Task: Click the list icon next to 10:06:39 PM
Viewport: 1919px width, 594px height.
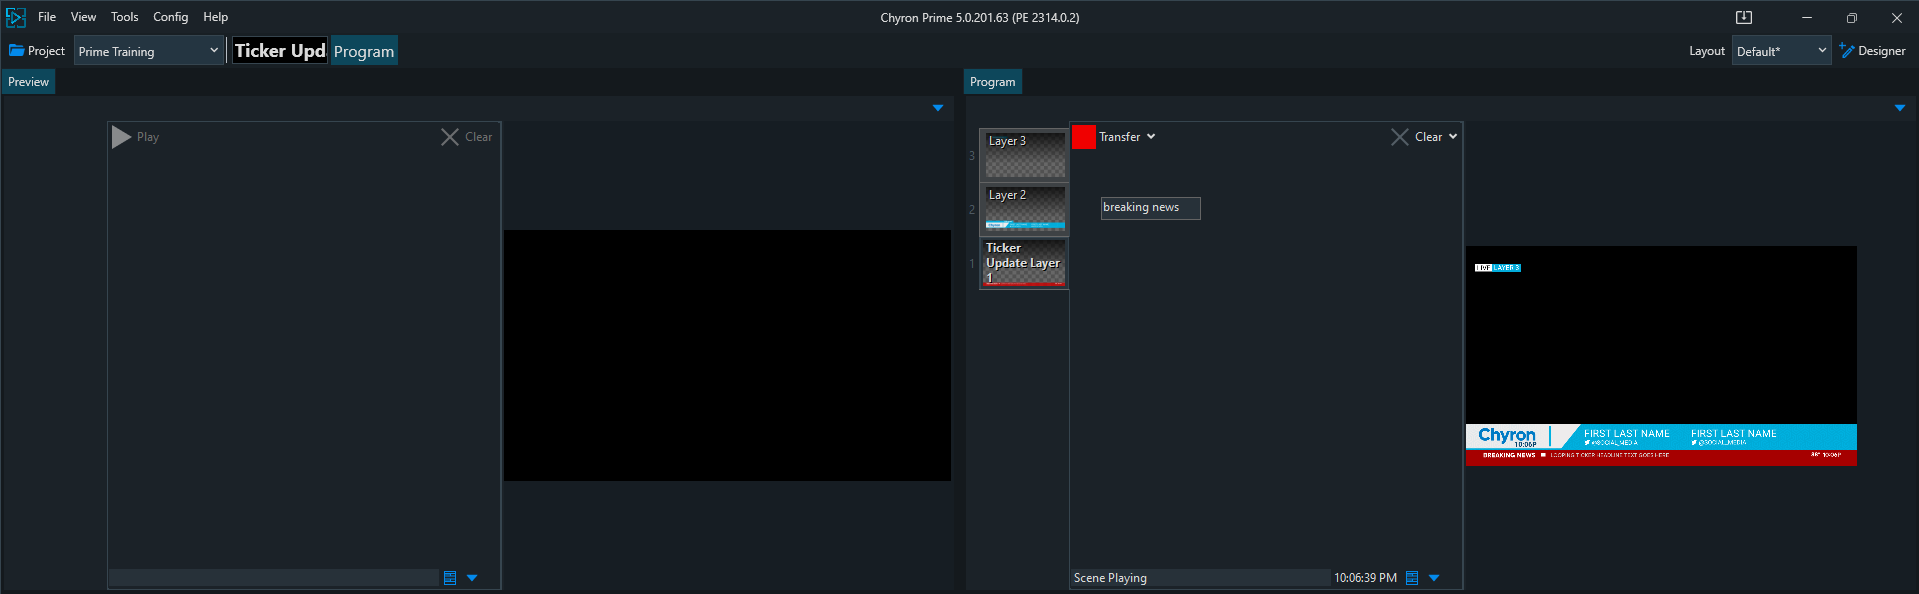Action: (x=1412, y=578)
